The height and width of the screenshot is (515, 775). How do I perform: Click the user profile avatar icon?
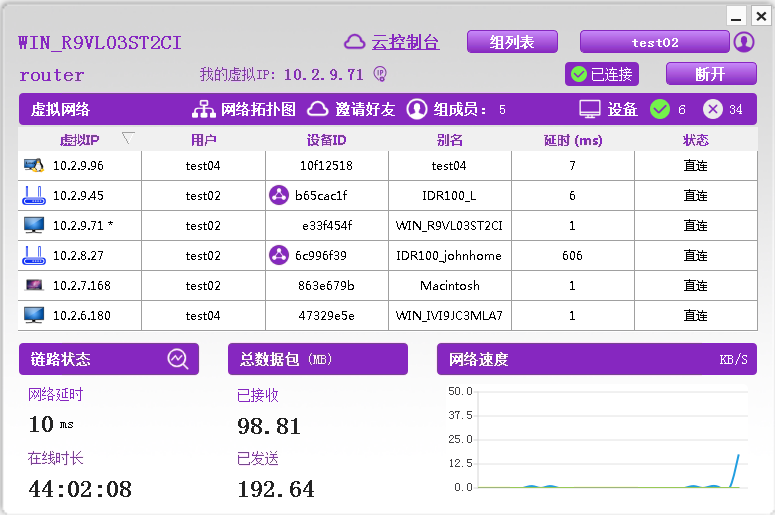click(743, 42)
